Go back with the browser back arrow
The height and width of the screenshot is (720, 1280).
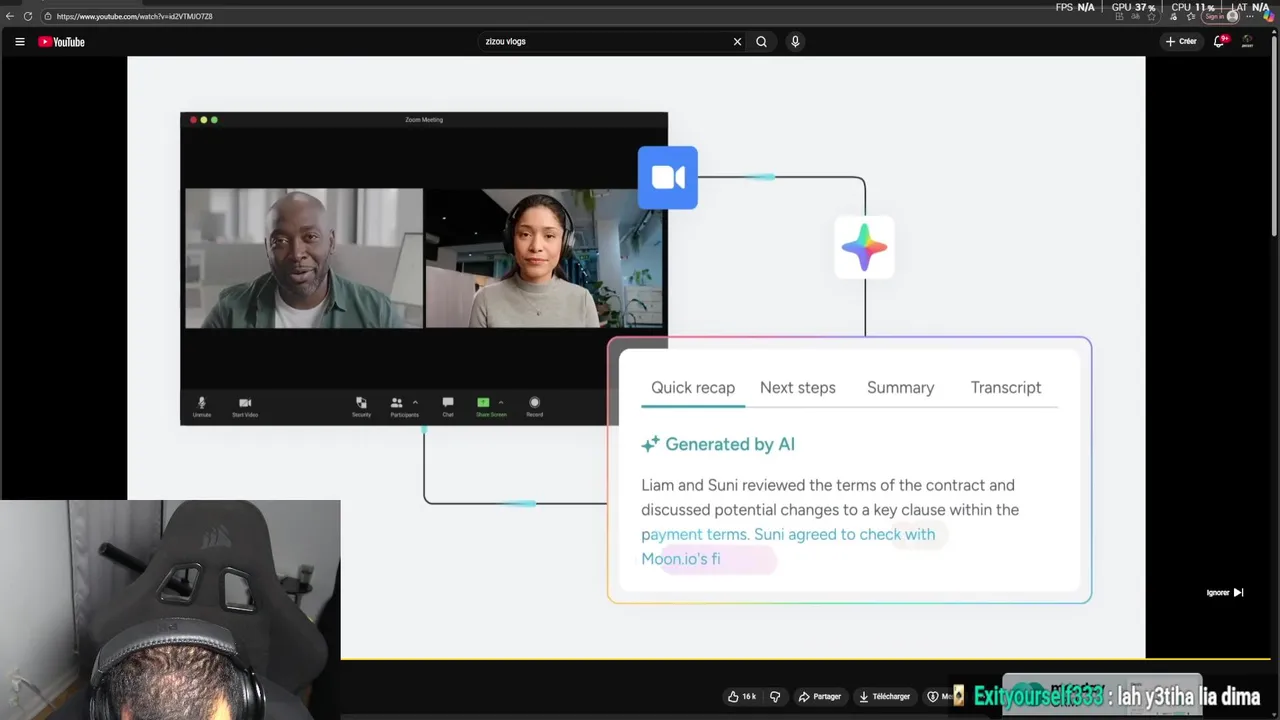10,16
